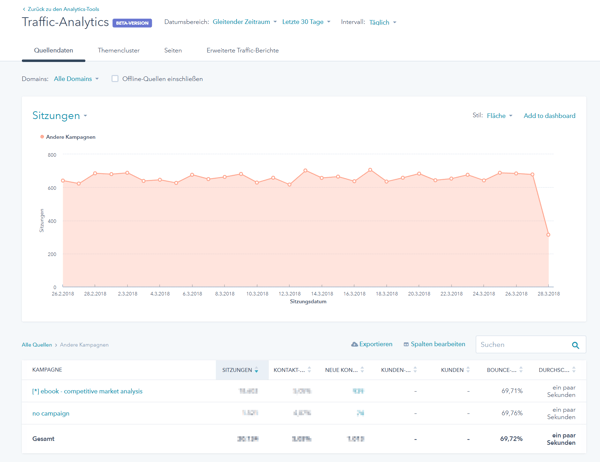
Task: Sort by the KUNDEN column arrows
Action: pyautogui.click(x=468, y=370)
